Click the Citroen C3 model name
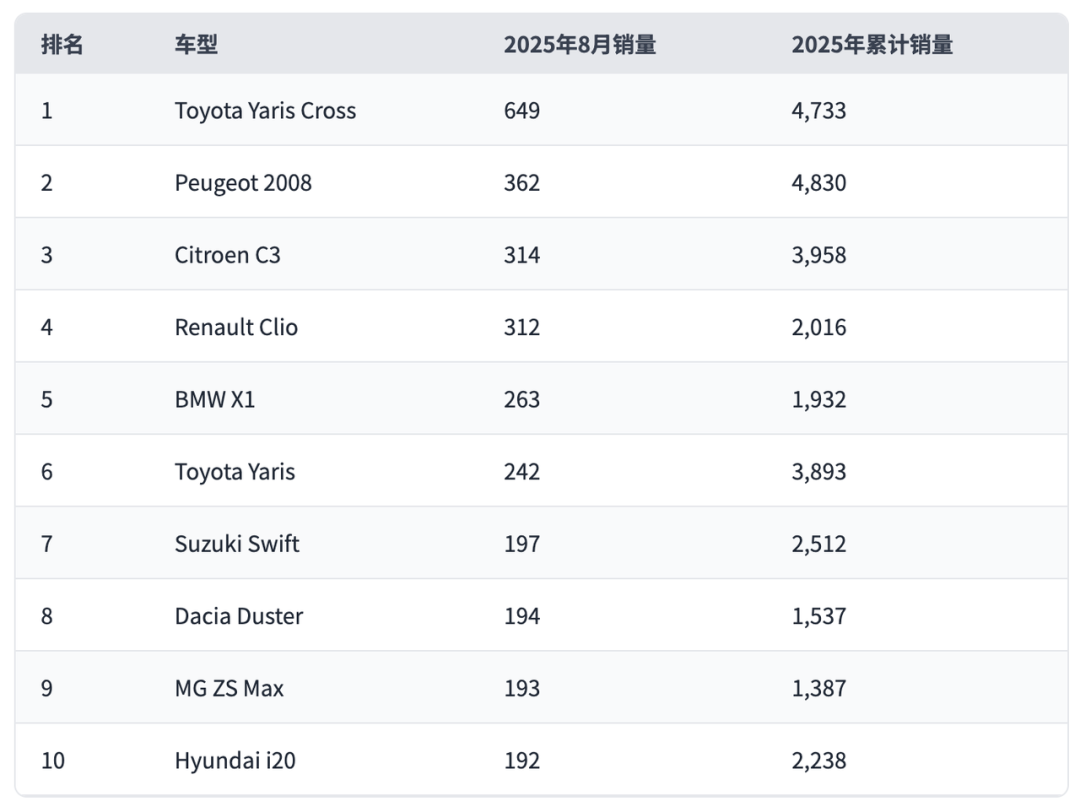The width and height of the screenshot is (1080, 807). [227, 255]
